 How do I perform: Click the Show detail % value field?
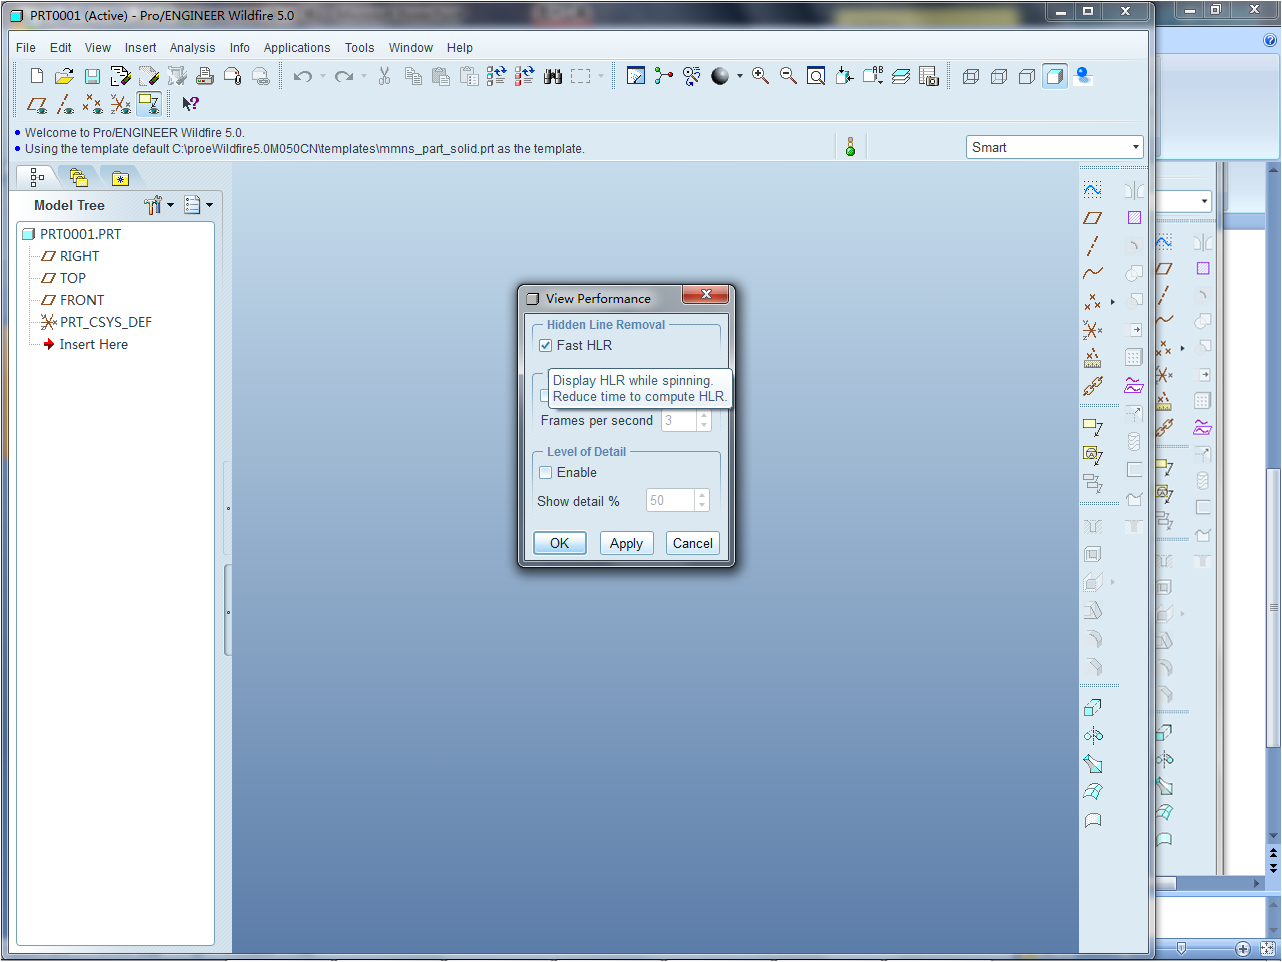coord(671,500)
